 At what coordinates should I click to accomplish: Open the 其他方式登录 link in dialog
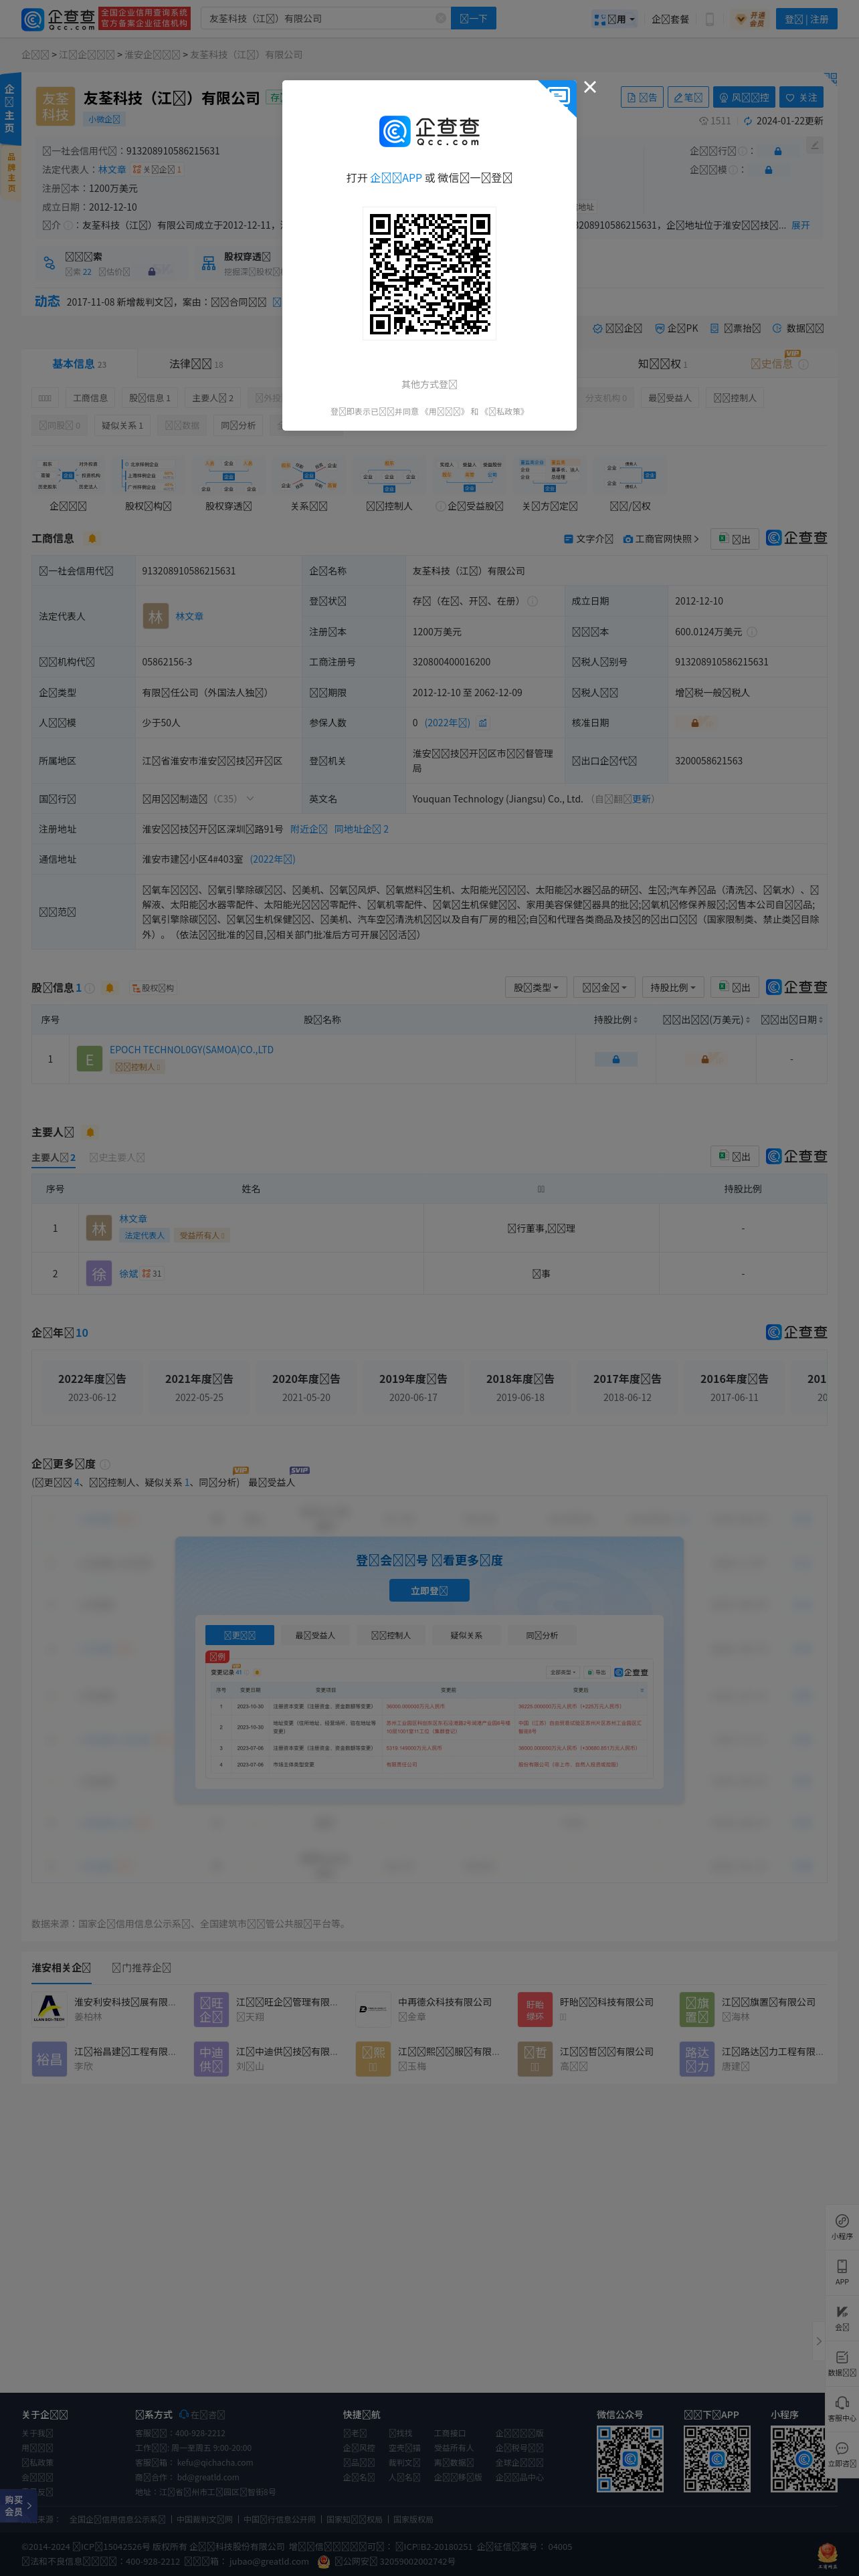[x=429, y=384]
